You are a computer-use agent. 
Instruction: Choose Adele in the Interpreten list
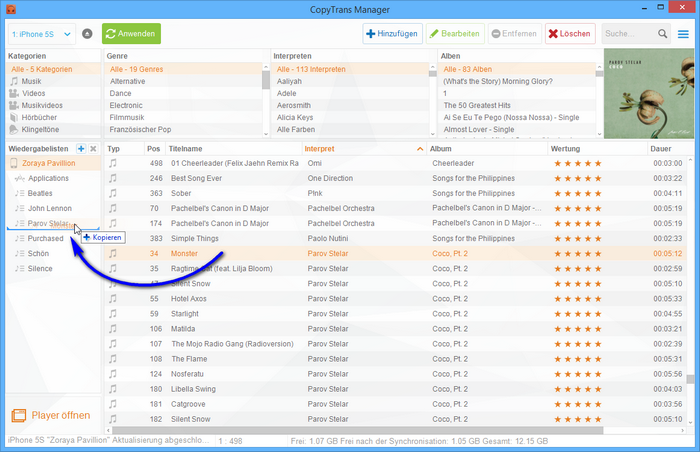(x=288, y=93)
